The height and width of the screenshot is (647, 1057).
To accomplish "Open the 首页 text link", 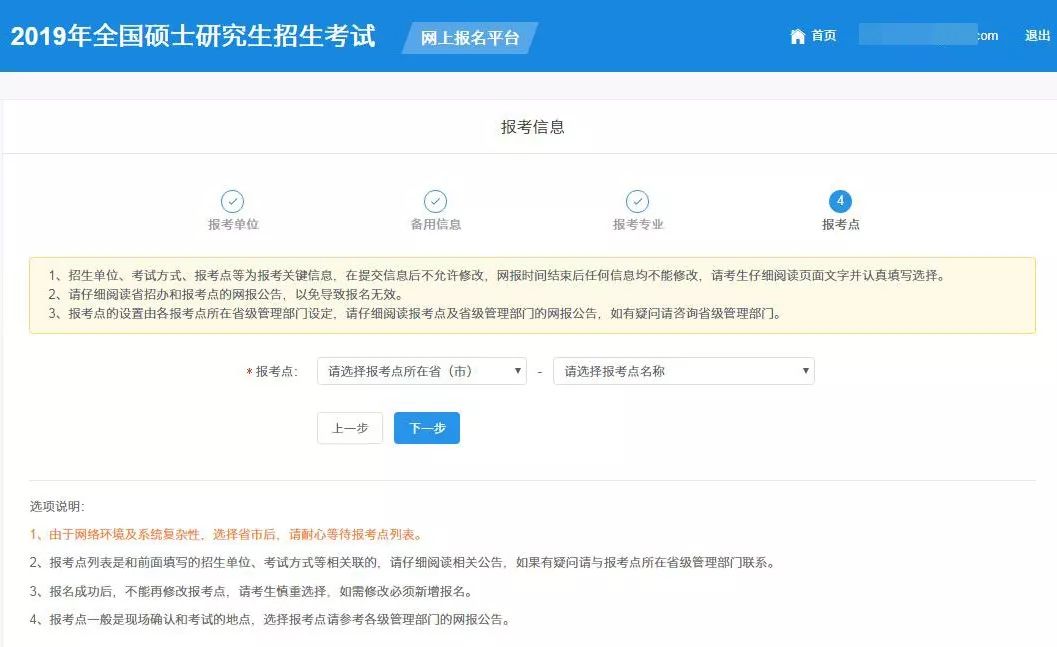I will (824, 36).
